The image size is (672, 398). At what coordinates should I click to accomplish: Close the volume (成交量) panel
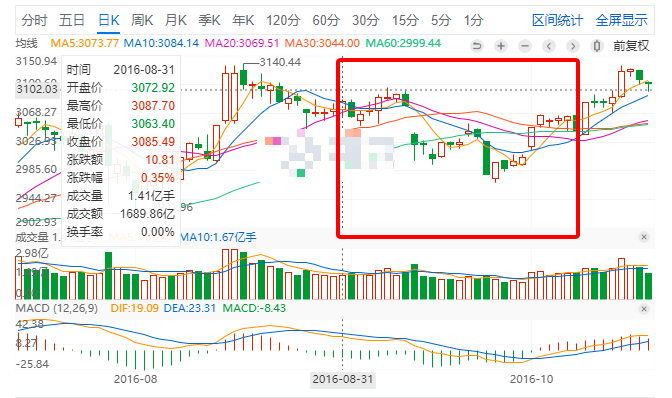[x=644, y=237]
